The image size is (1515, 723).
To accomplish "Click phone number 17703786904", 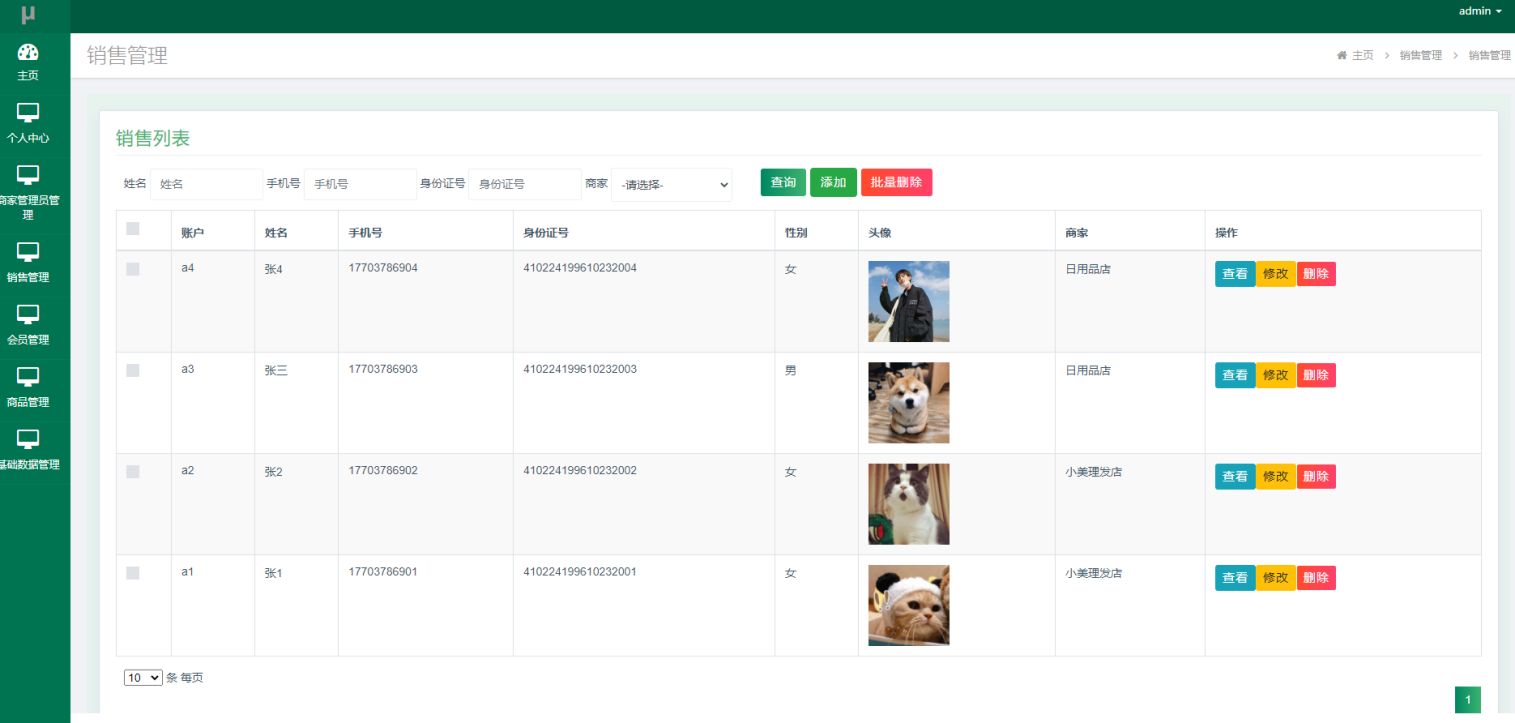I will pyautogui.click(x=383, y=268).
